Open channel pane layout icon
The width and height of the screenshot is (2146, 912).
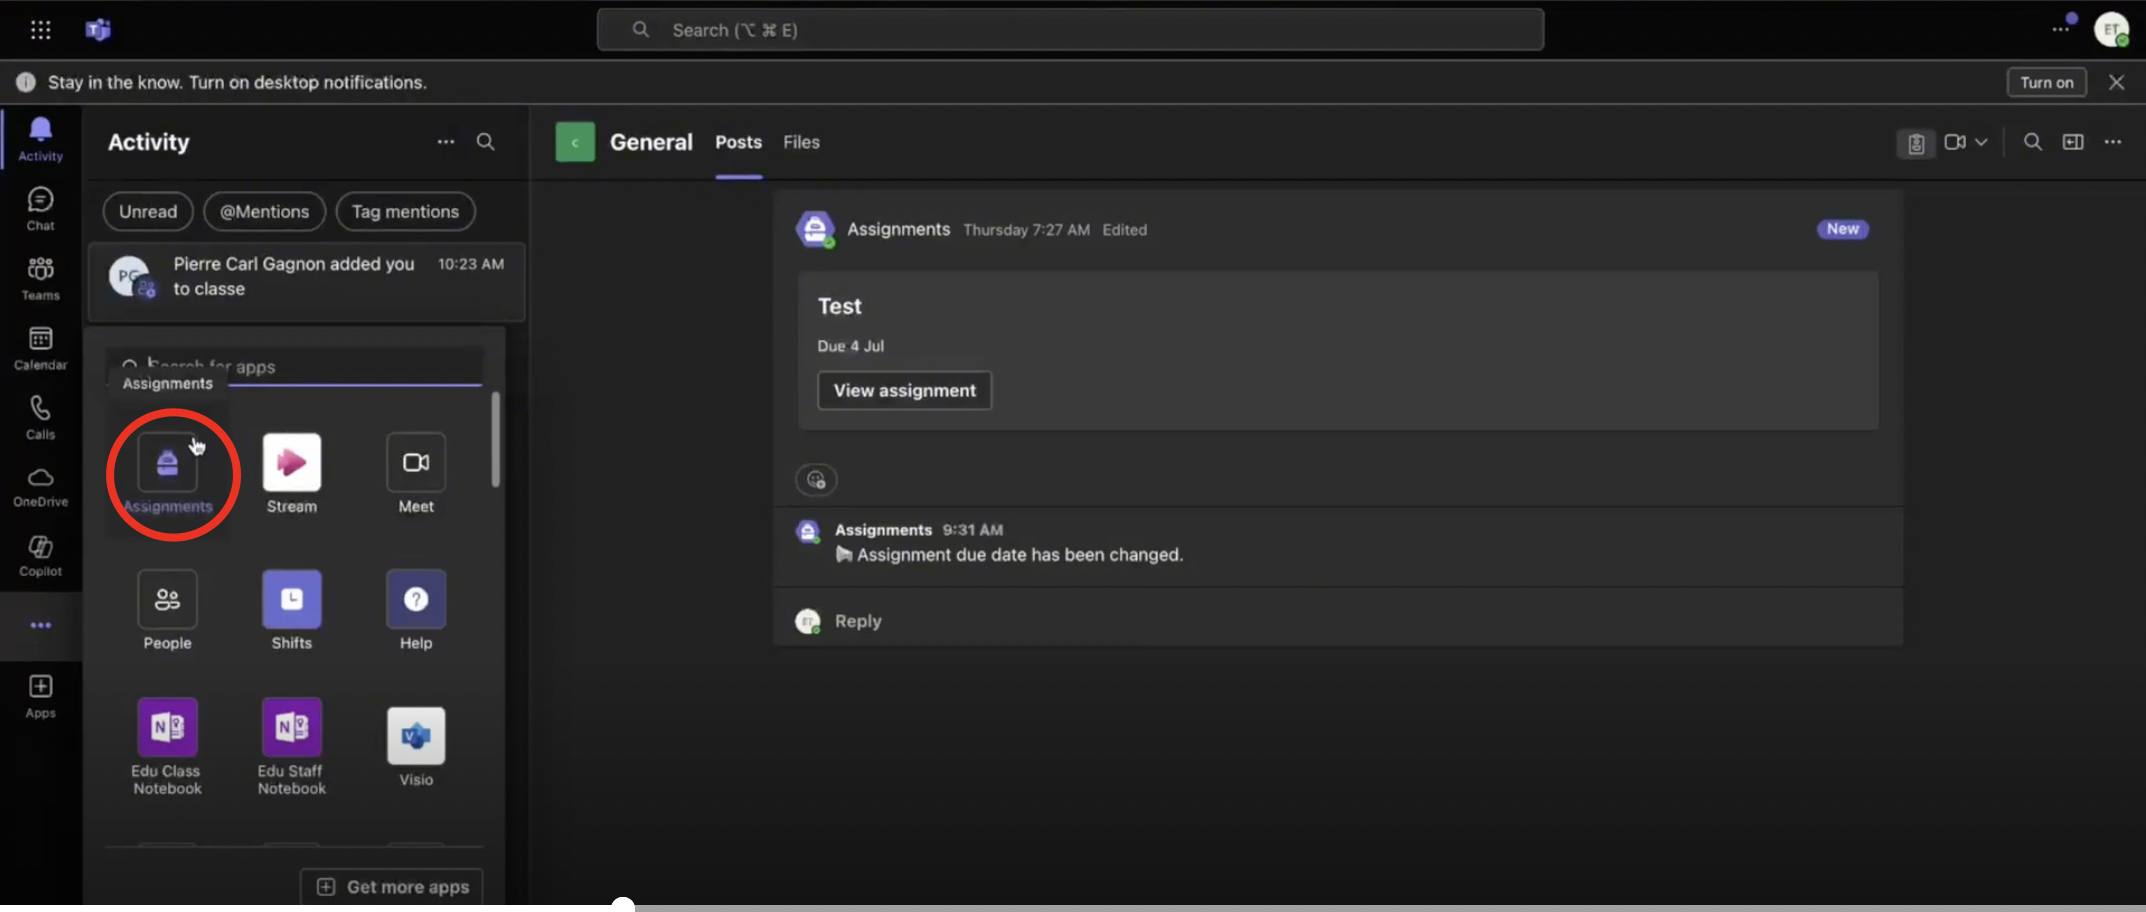(x=2073, y=142)
